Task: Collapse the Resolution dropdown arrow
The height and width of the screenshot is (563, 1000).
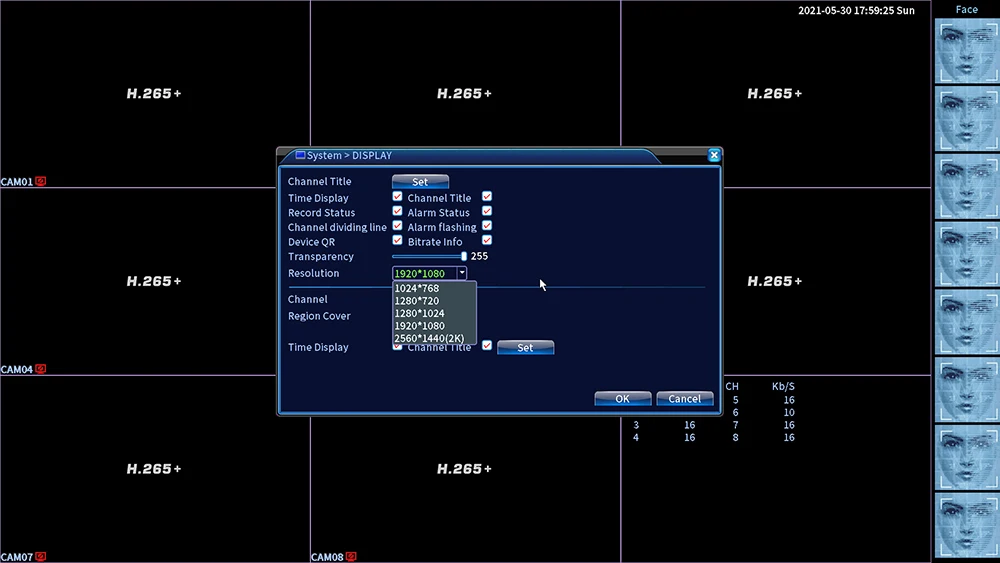Action: pos(462,273)
